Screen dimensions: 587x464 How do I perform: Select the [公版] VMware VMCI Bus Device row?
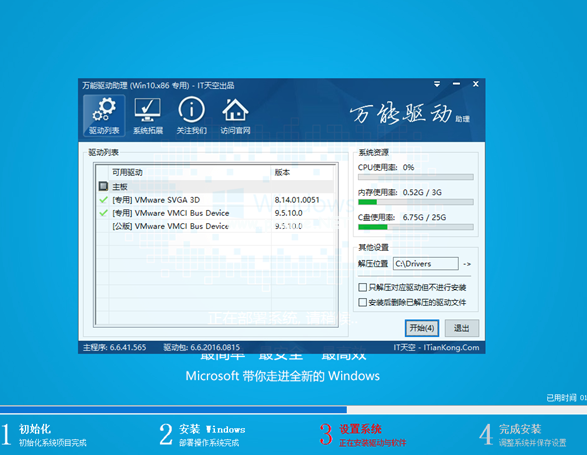(x=216, y=226)
